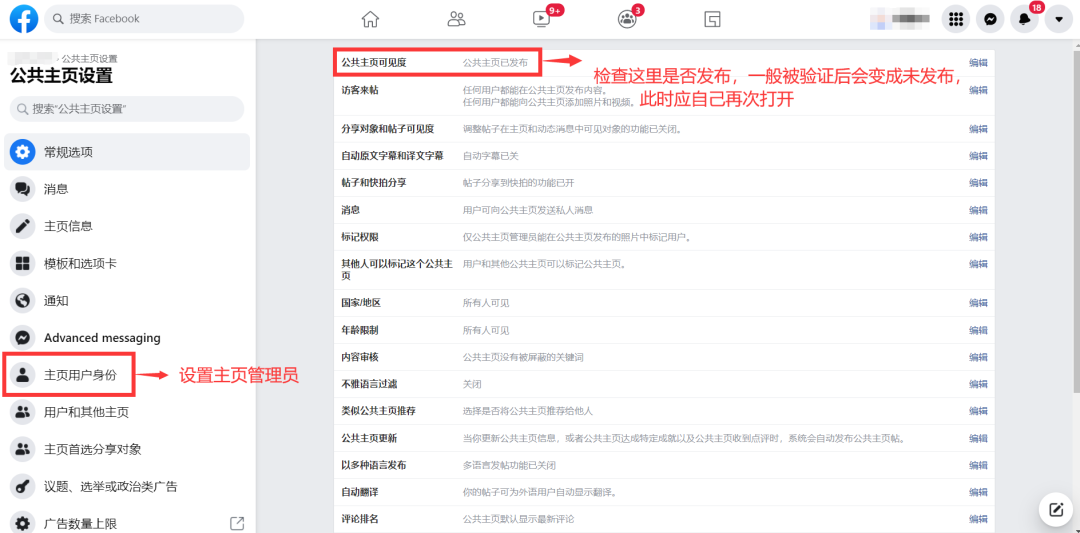Click the pencil icon beside 主页信息
Viewport: 1080px width, 533px height.
[23, 226]
